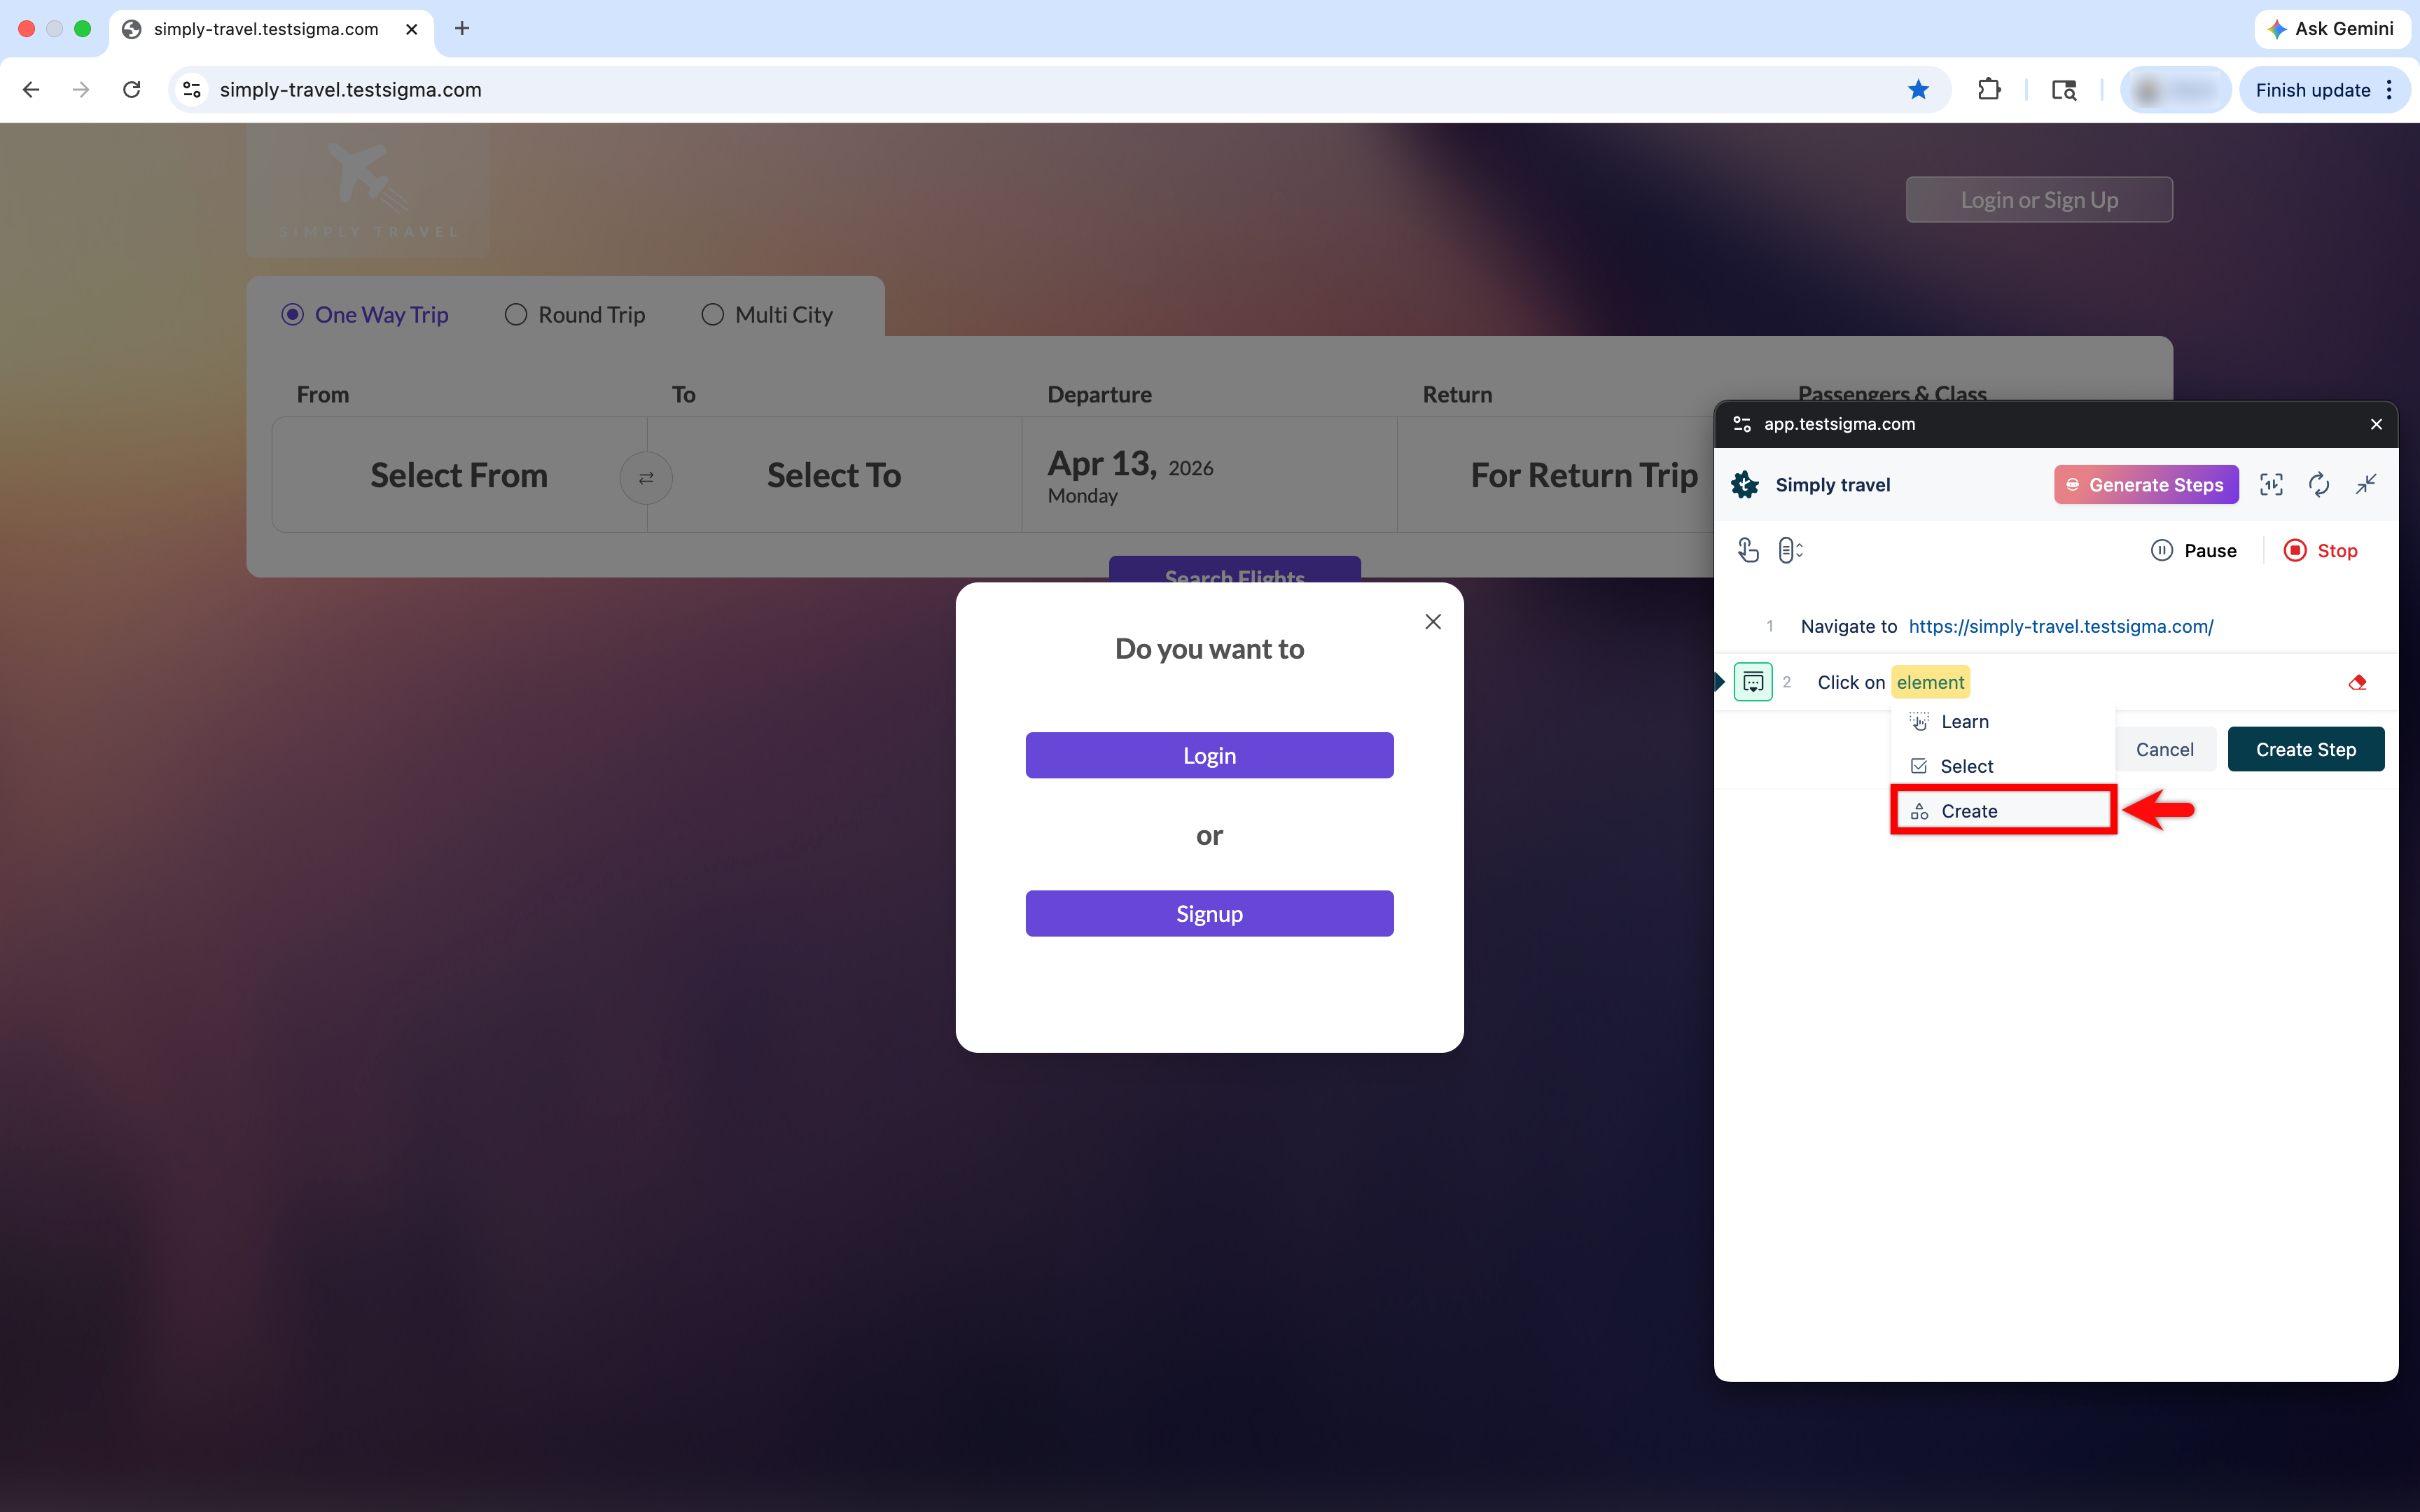This screenshot has width=2420, height=1512.
Task: Open the blurred Chrome profile avatar
Action: [x=2175, y=90]
